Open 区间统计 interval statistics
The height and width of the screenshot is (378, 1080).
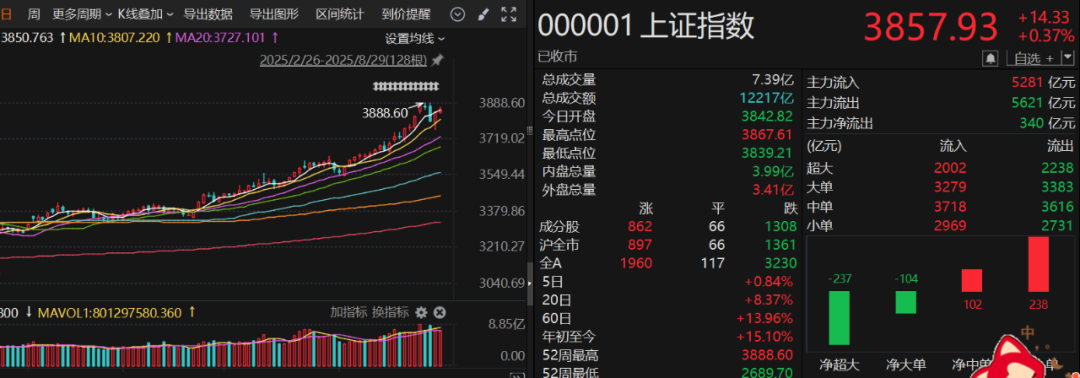coord(340,14)
